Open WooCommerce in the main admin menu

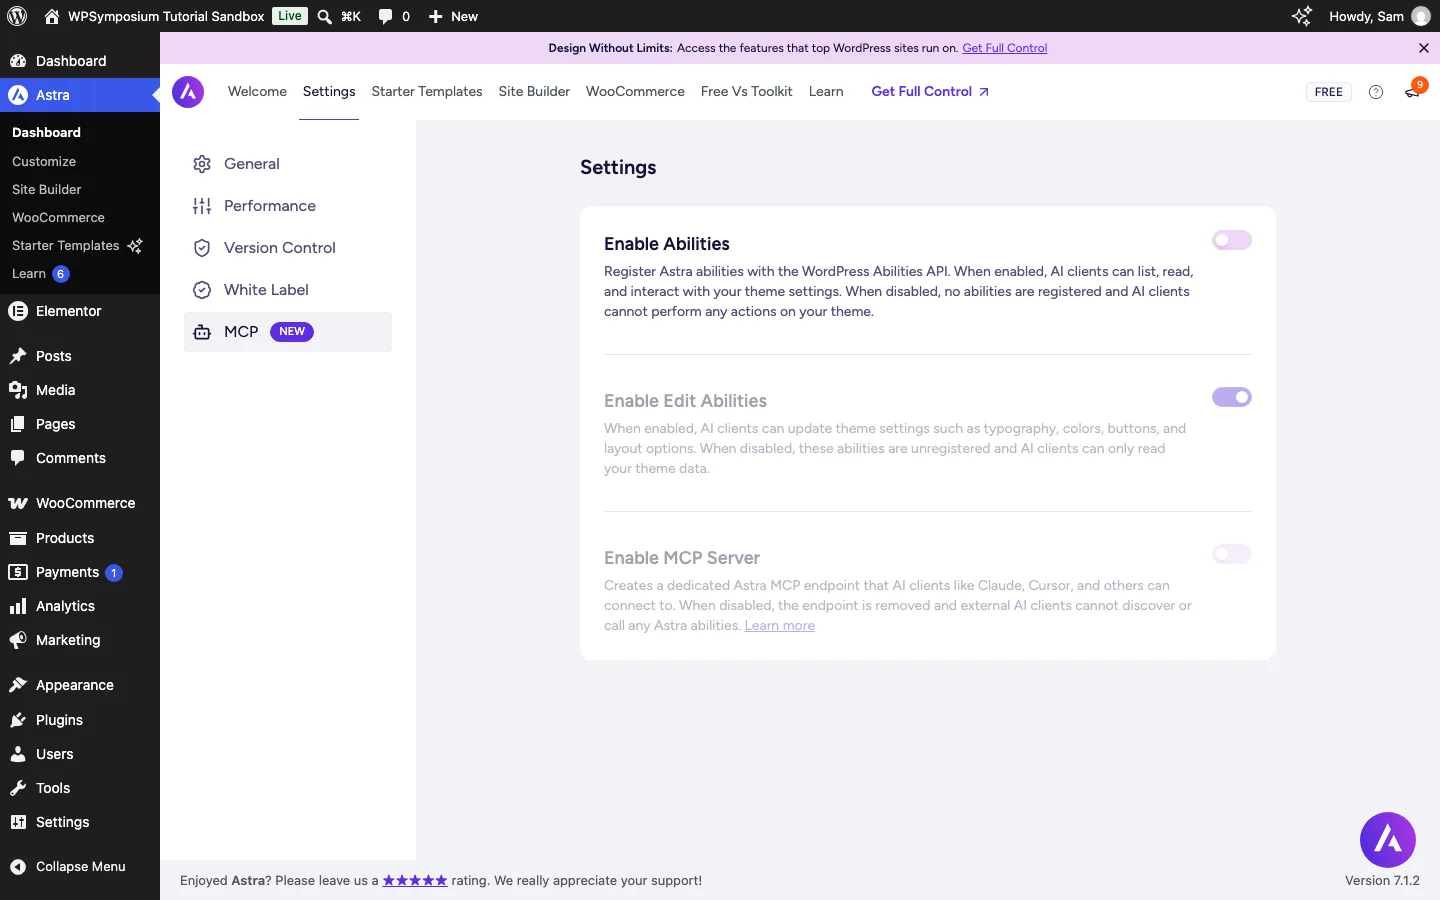(80, 503)
